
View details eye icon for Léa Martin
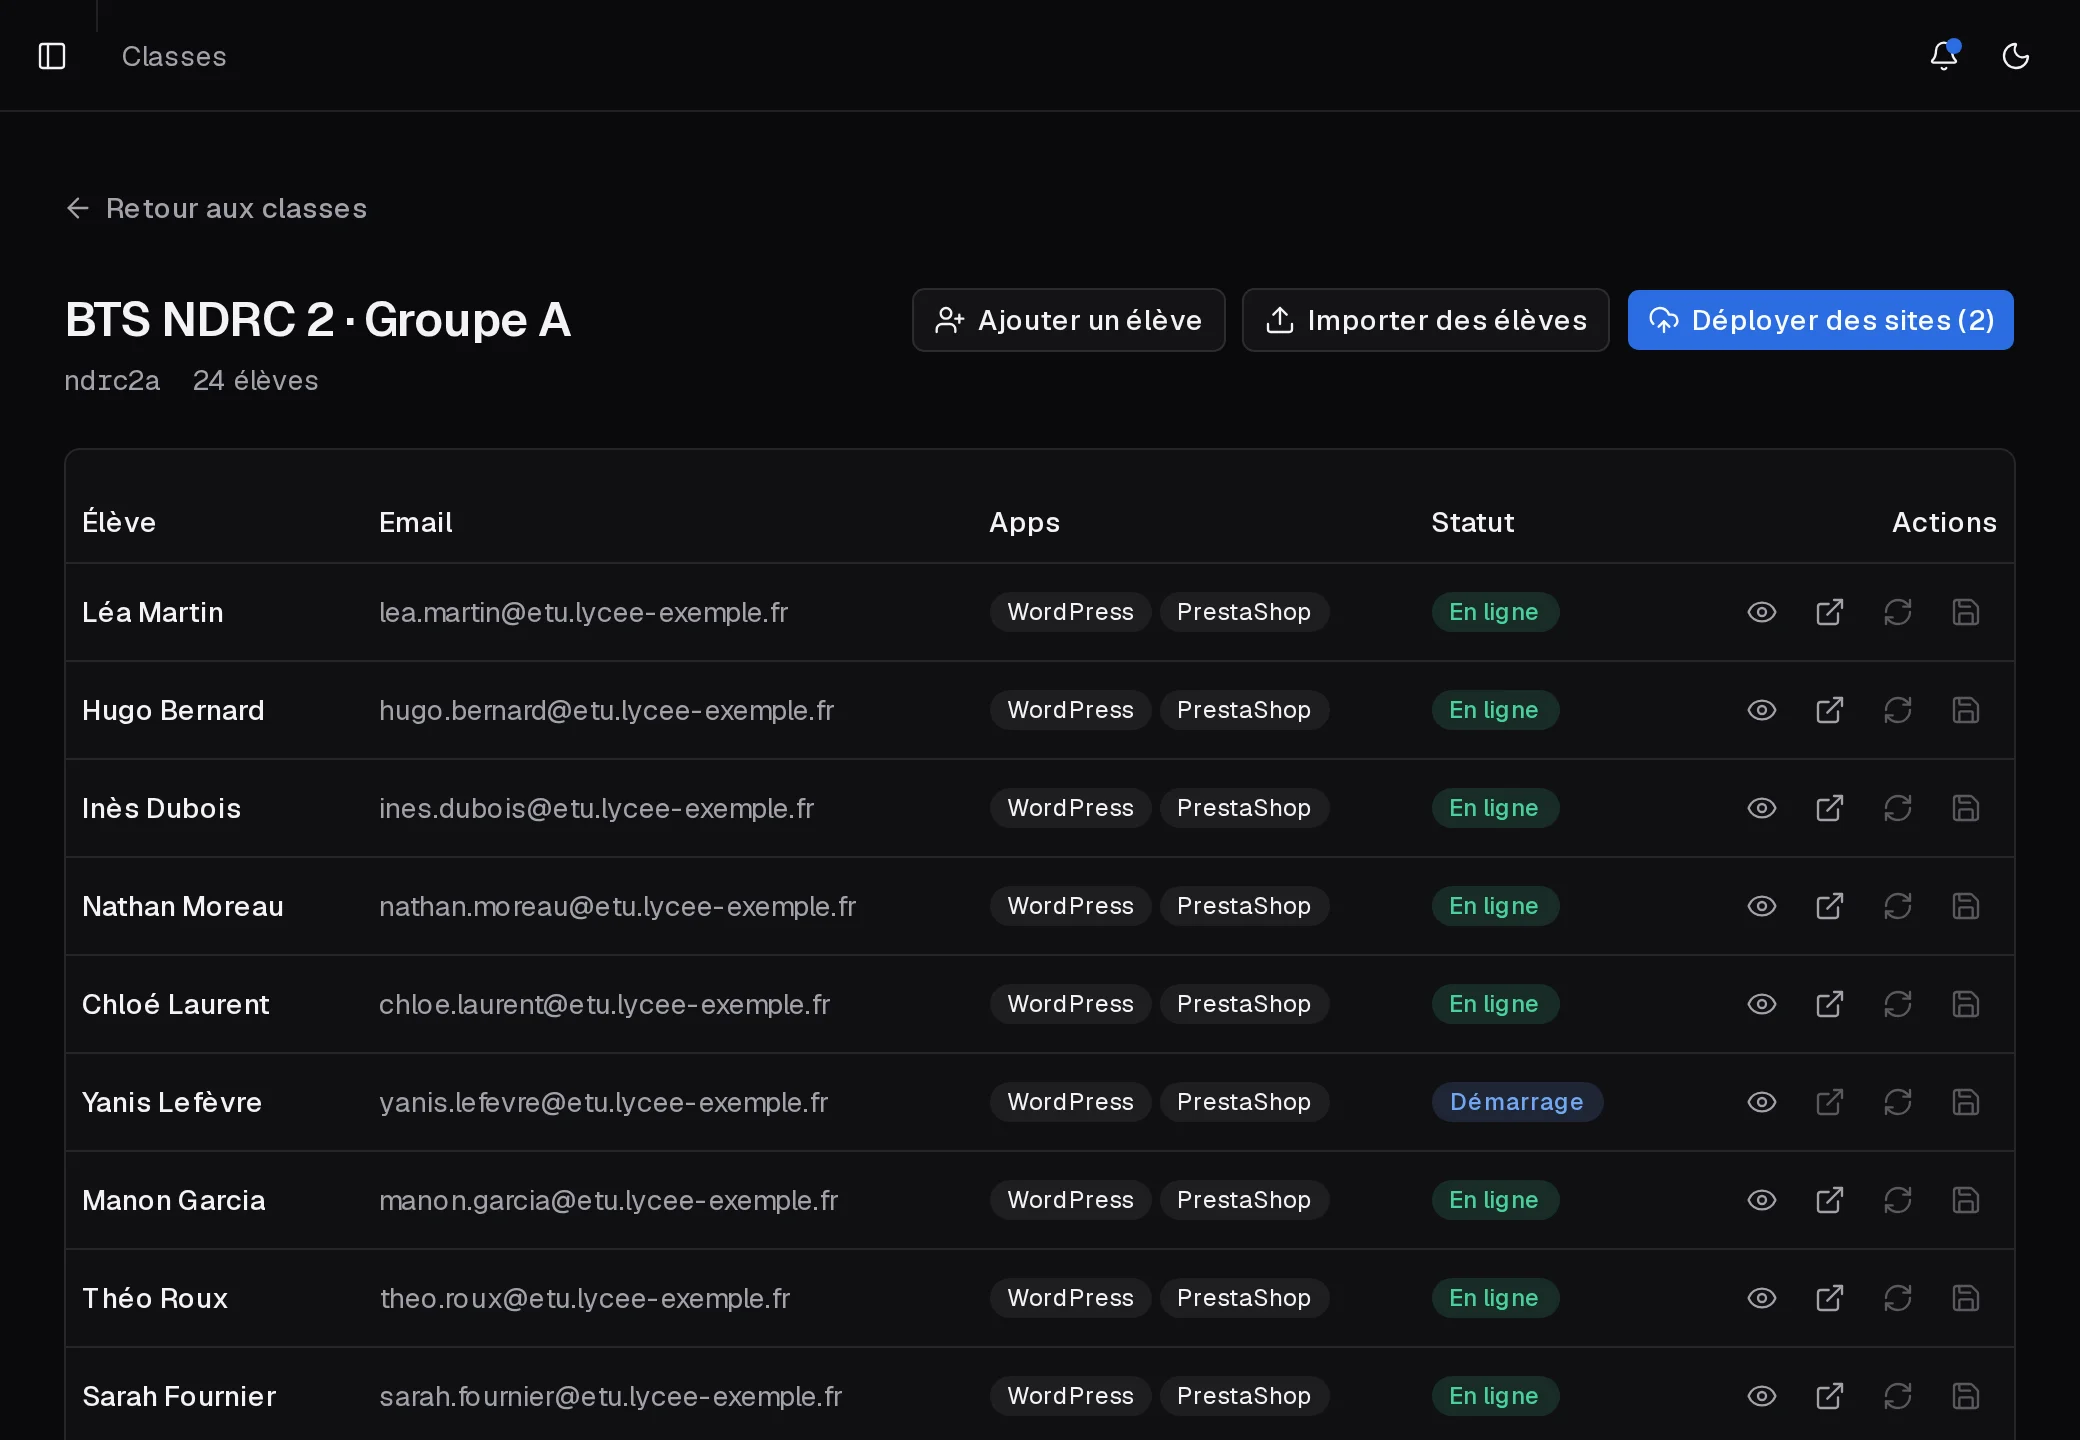[1762, 612]
